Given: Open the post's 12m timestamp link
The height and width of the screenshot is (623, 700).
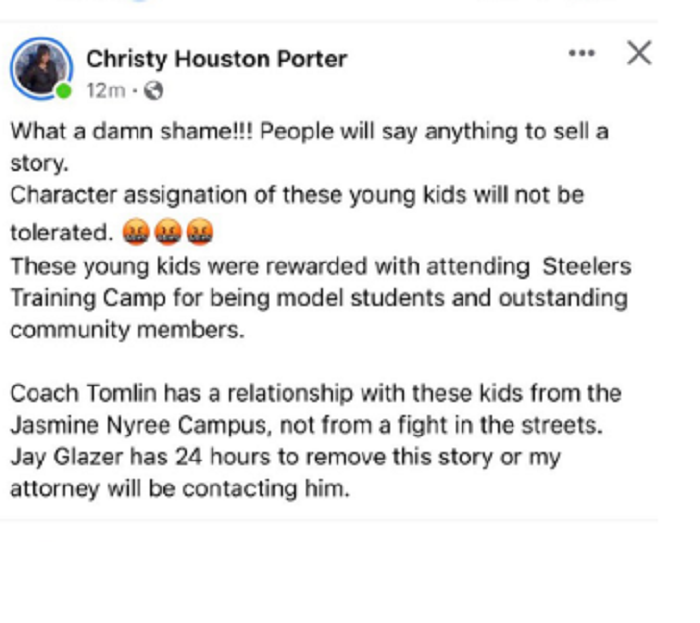Looking at the screenshot, I should pos(105,91).
